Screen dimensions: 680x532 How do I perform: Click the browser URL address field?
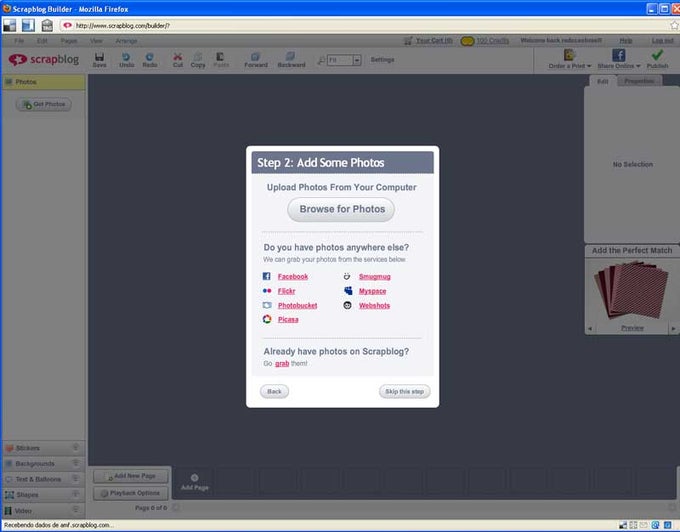pyautogui.click(x=369, y=26)
